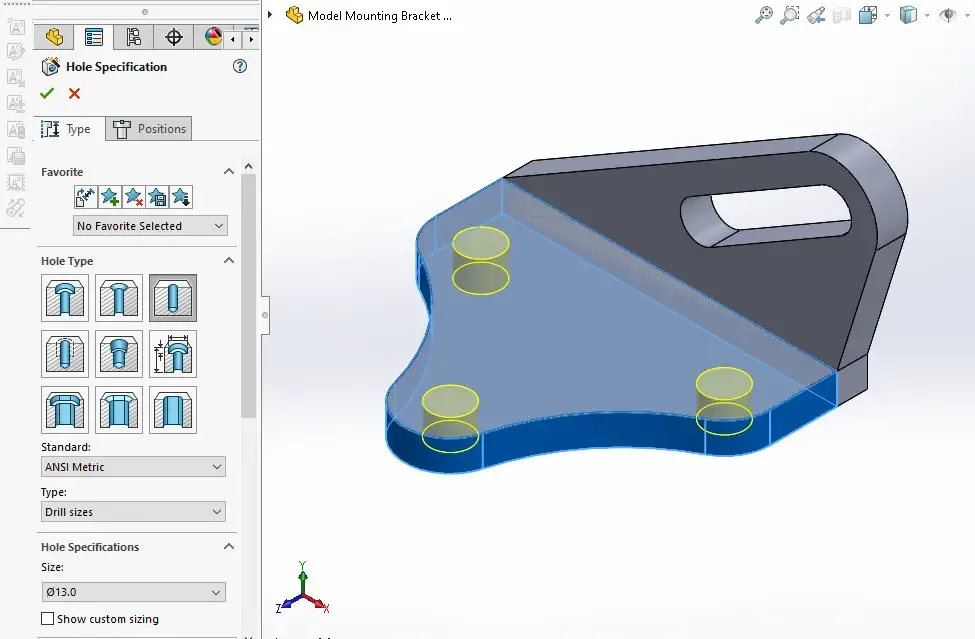Click Previous View icon
Screen dimensions: 975x639
(x=816, y=15)
